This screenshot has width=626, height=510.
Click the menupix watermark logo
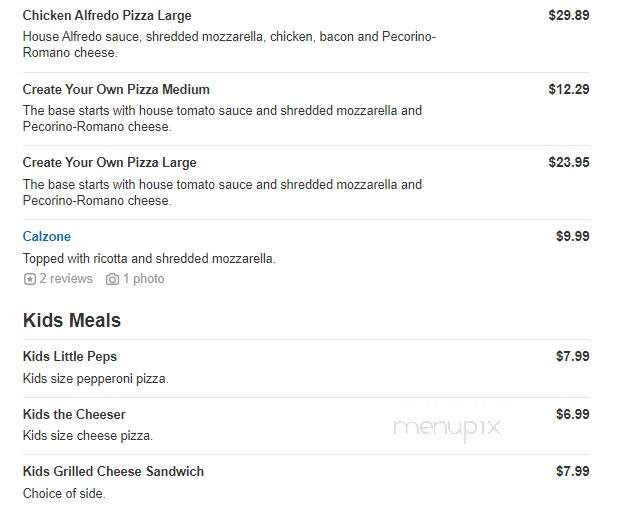[446, 428]
